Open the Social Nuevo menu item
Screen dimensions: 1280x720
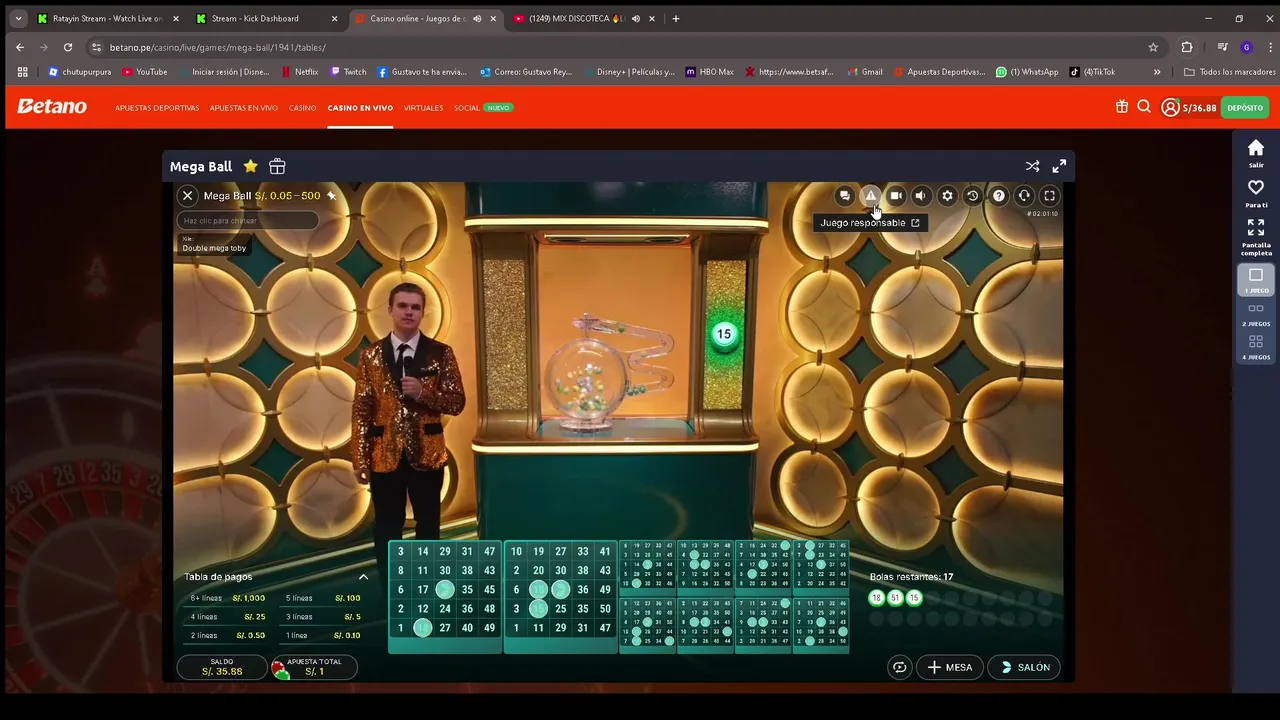pyautogui.click(x=483, y=108)
